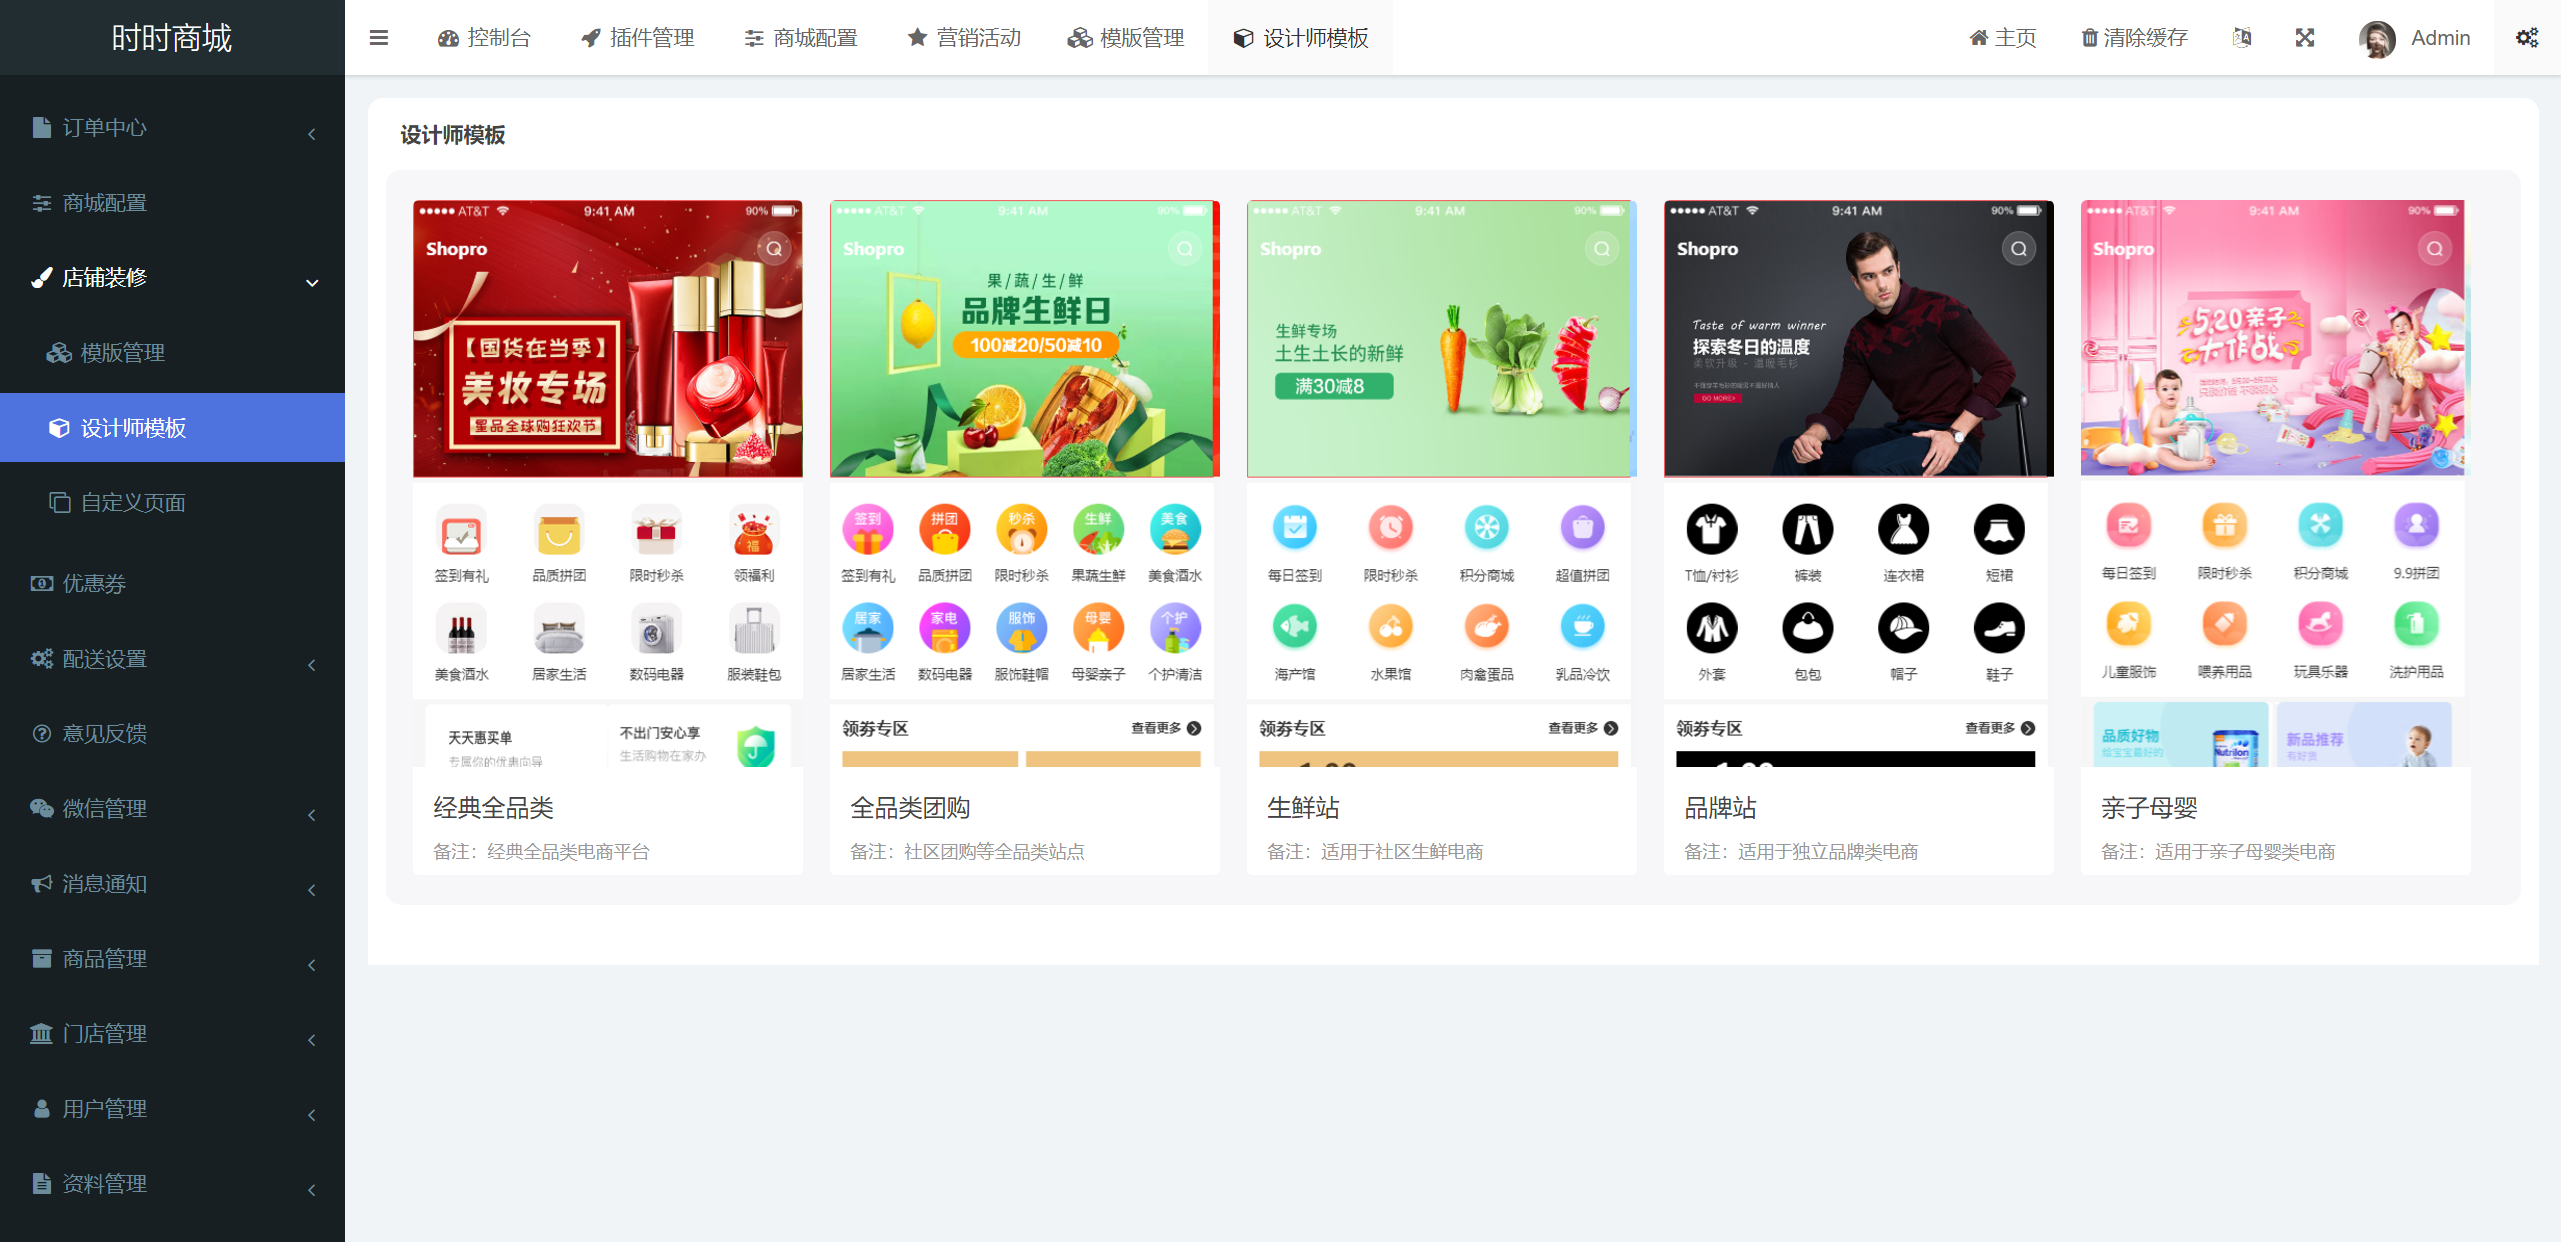Expand the 订单中心 sidebar menu
Screen dimensions: 2561x1242
coord(172,128)
